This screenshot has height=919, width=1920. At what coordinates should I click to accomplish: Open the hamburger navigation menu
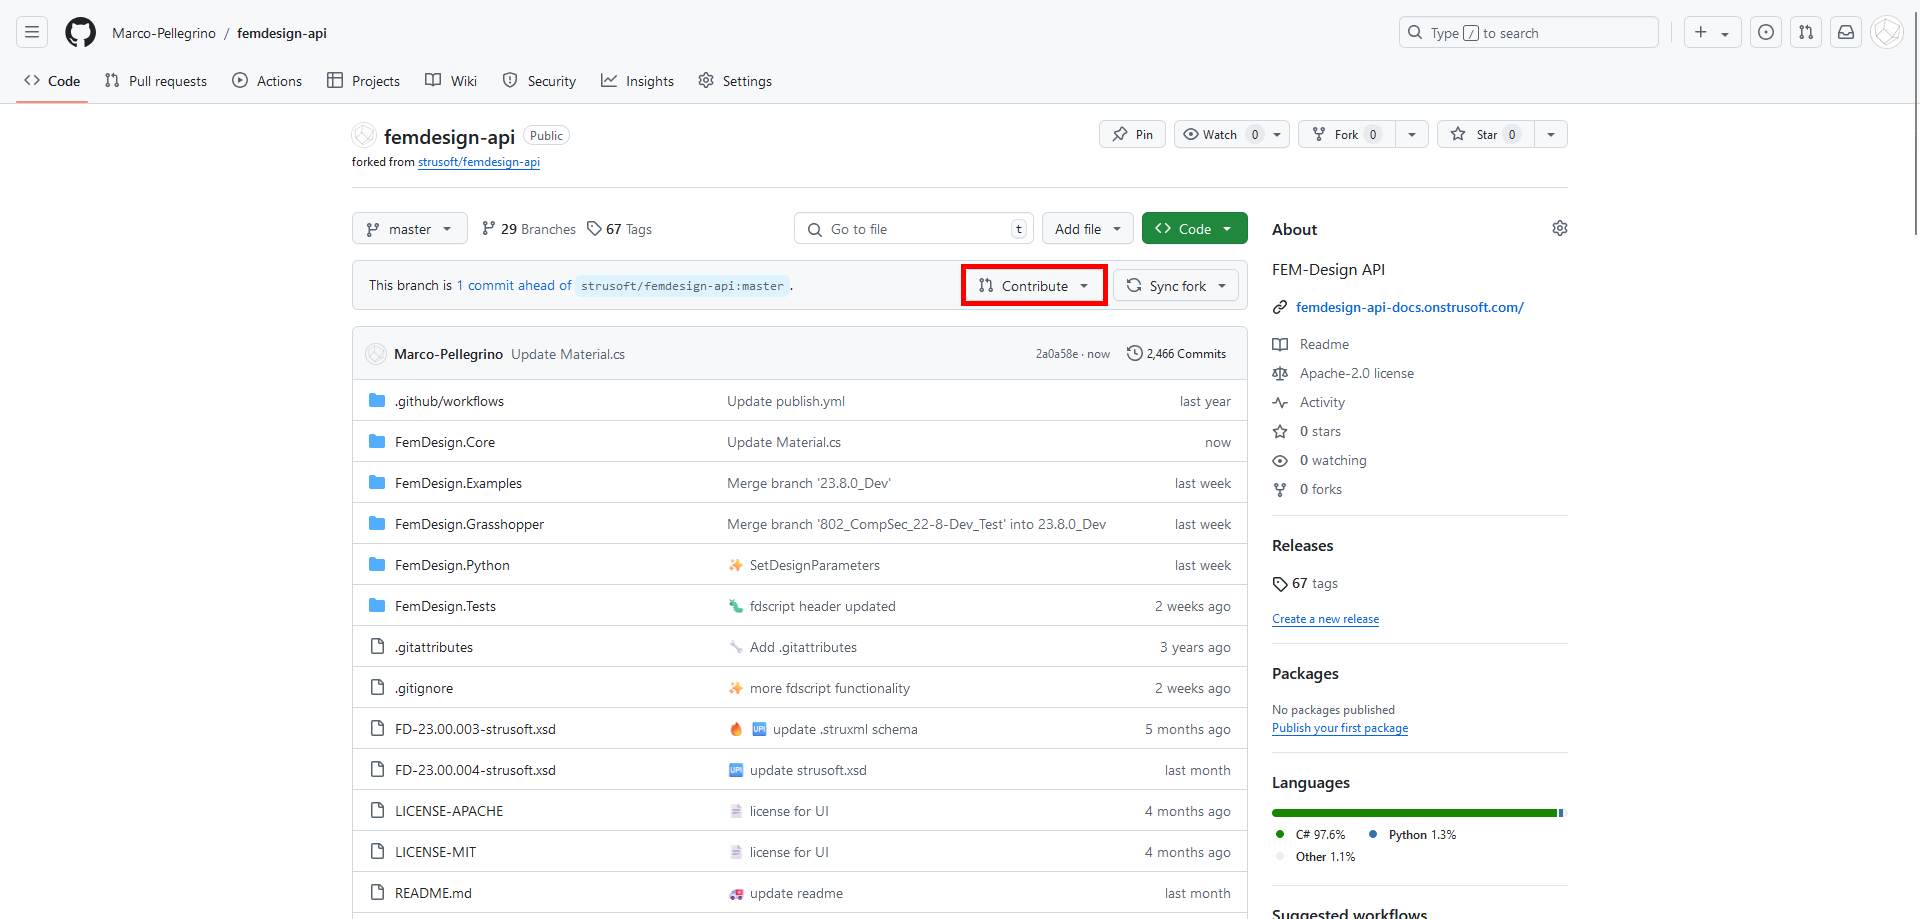tap(32, 33)
